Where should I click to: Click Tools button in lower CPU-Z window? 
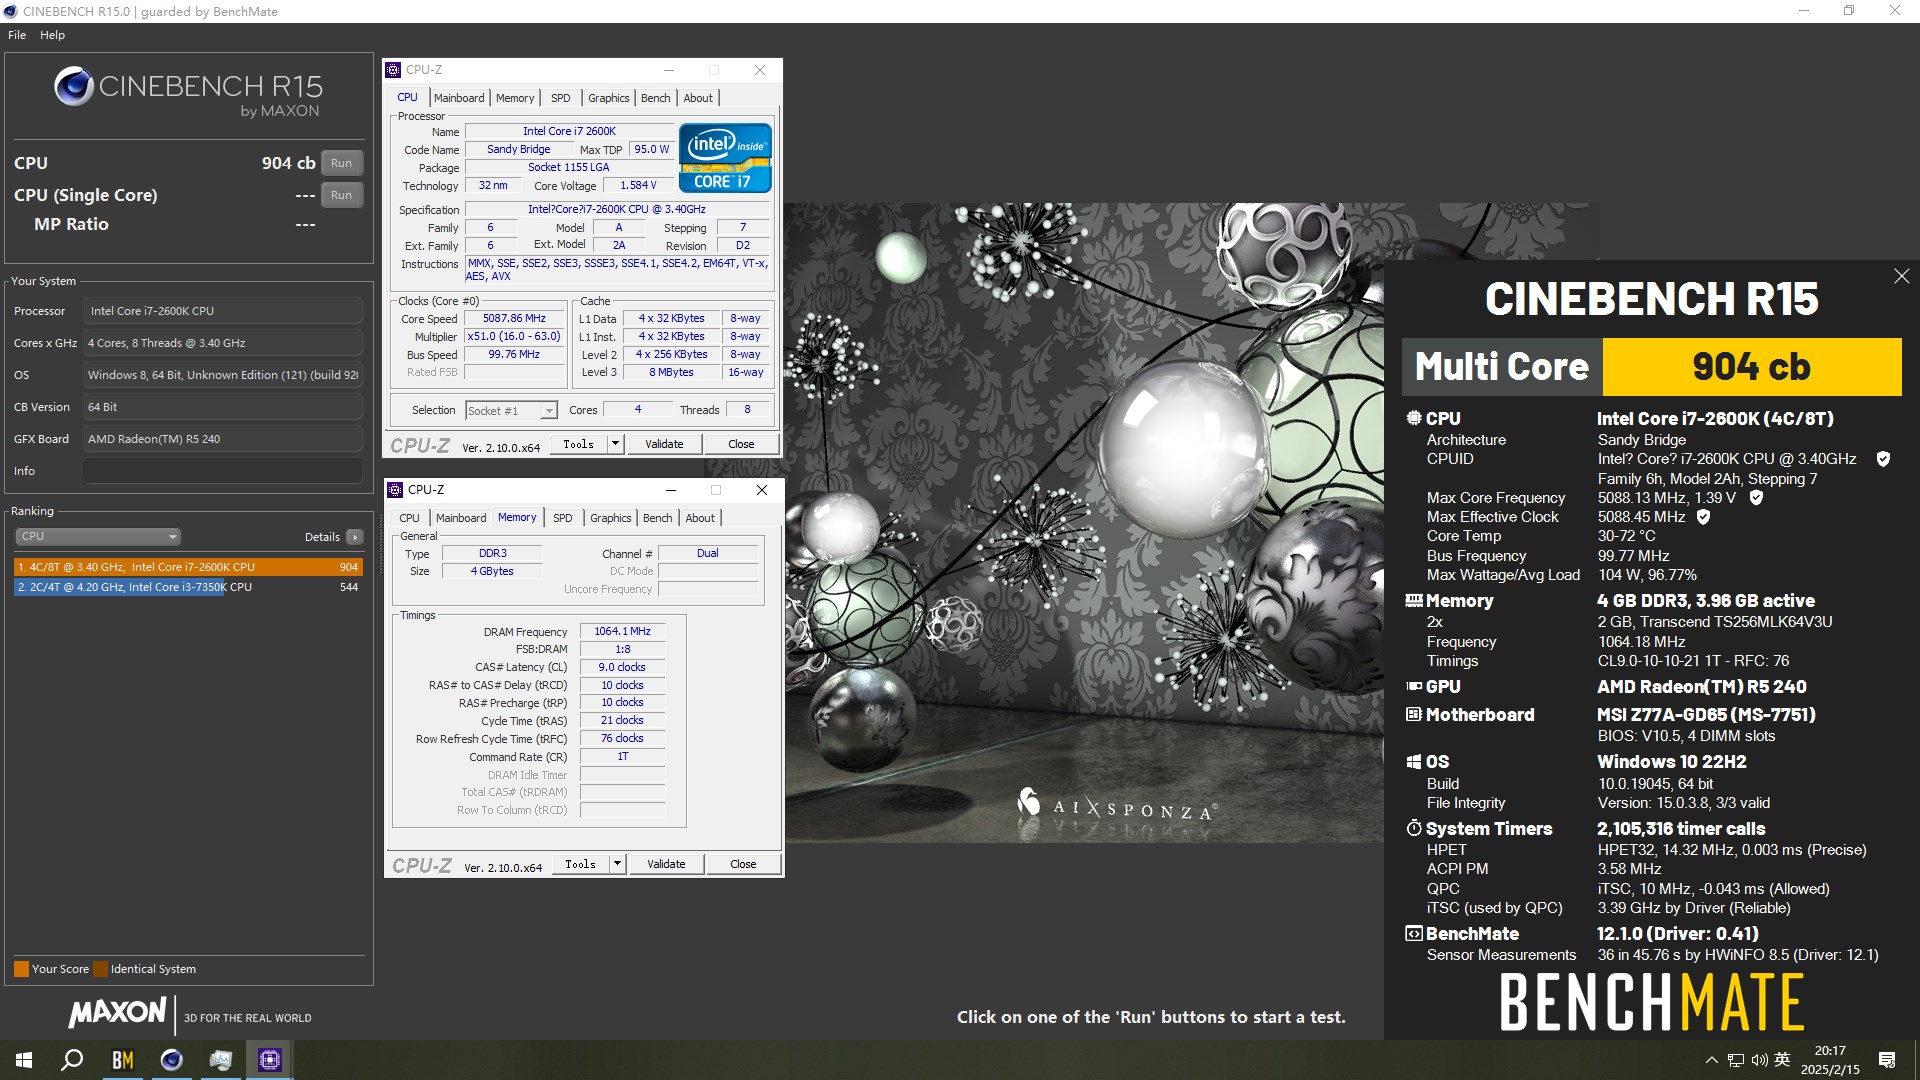pos(581,864)
